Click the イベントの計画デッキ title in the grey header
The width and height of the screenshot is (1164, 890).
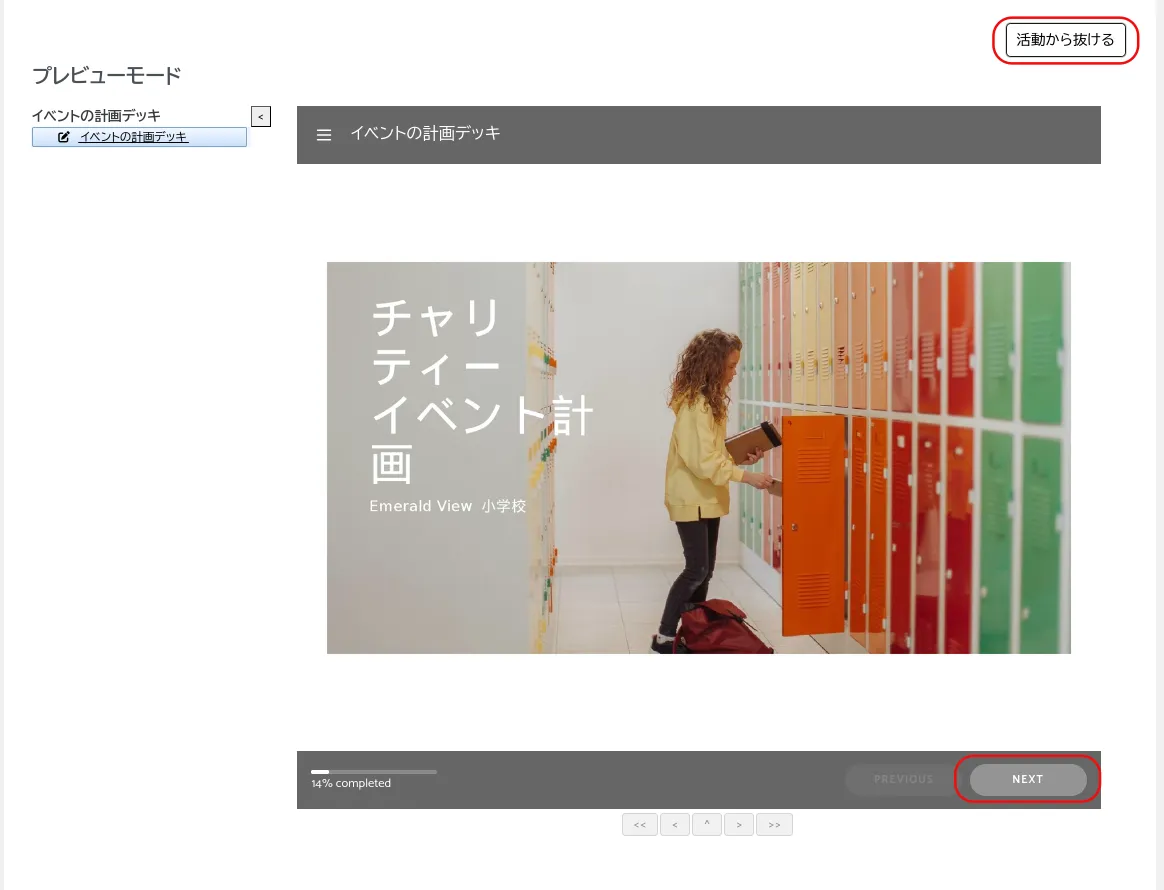(425, 133)
